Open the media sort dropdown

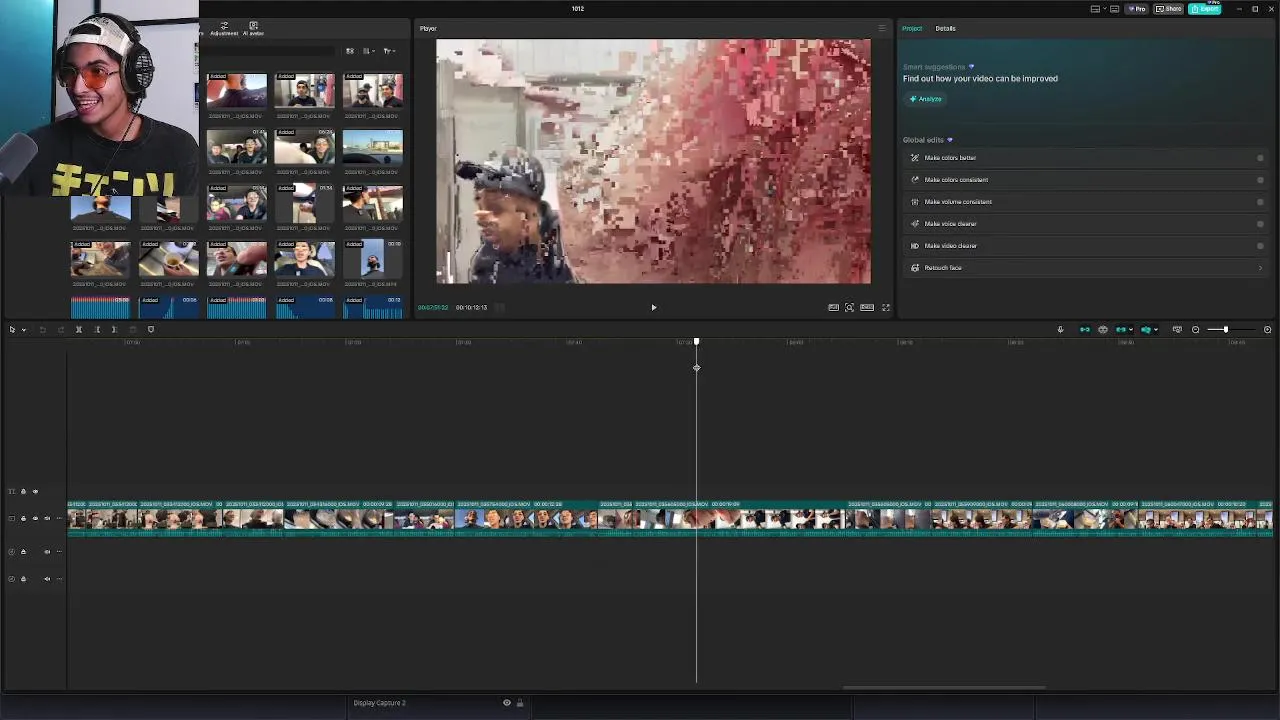tap(369, 51)
